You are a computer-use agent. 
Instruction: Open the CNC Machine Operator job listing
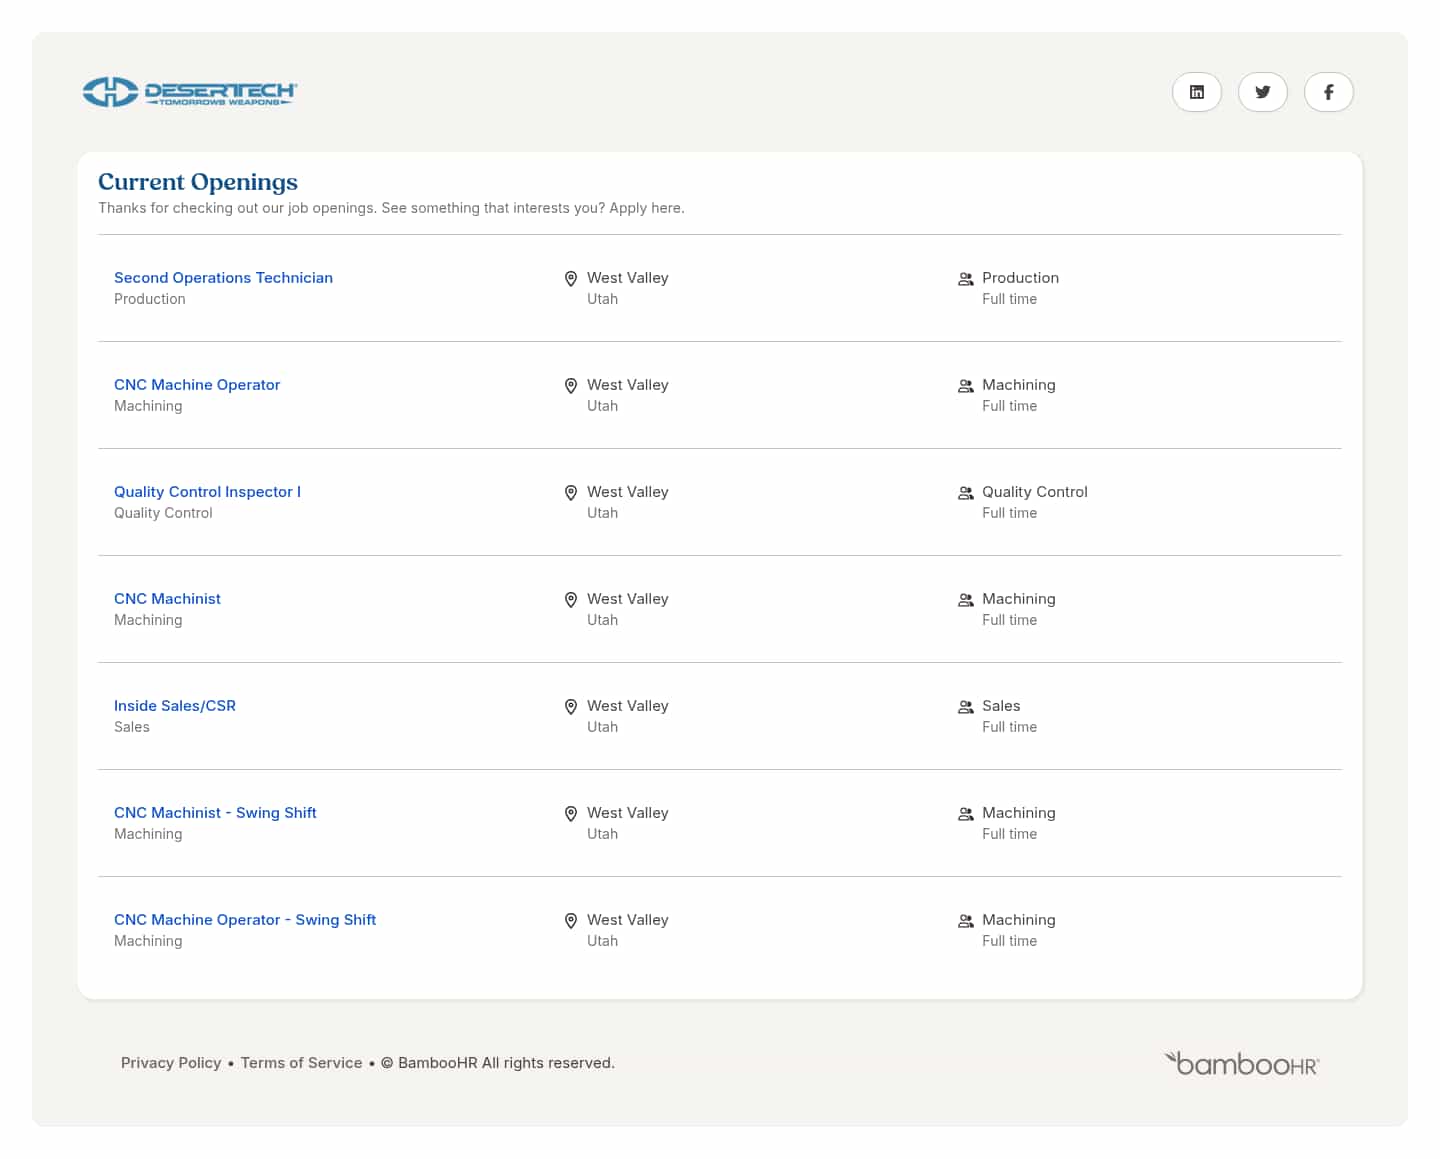[x=197, y=385]
